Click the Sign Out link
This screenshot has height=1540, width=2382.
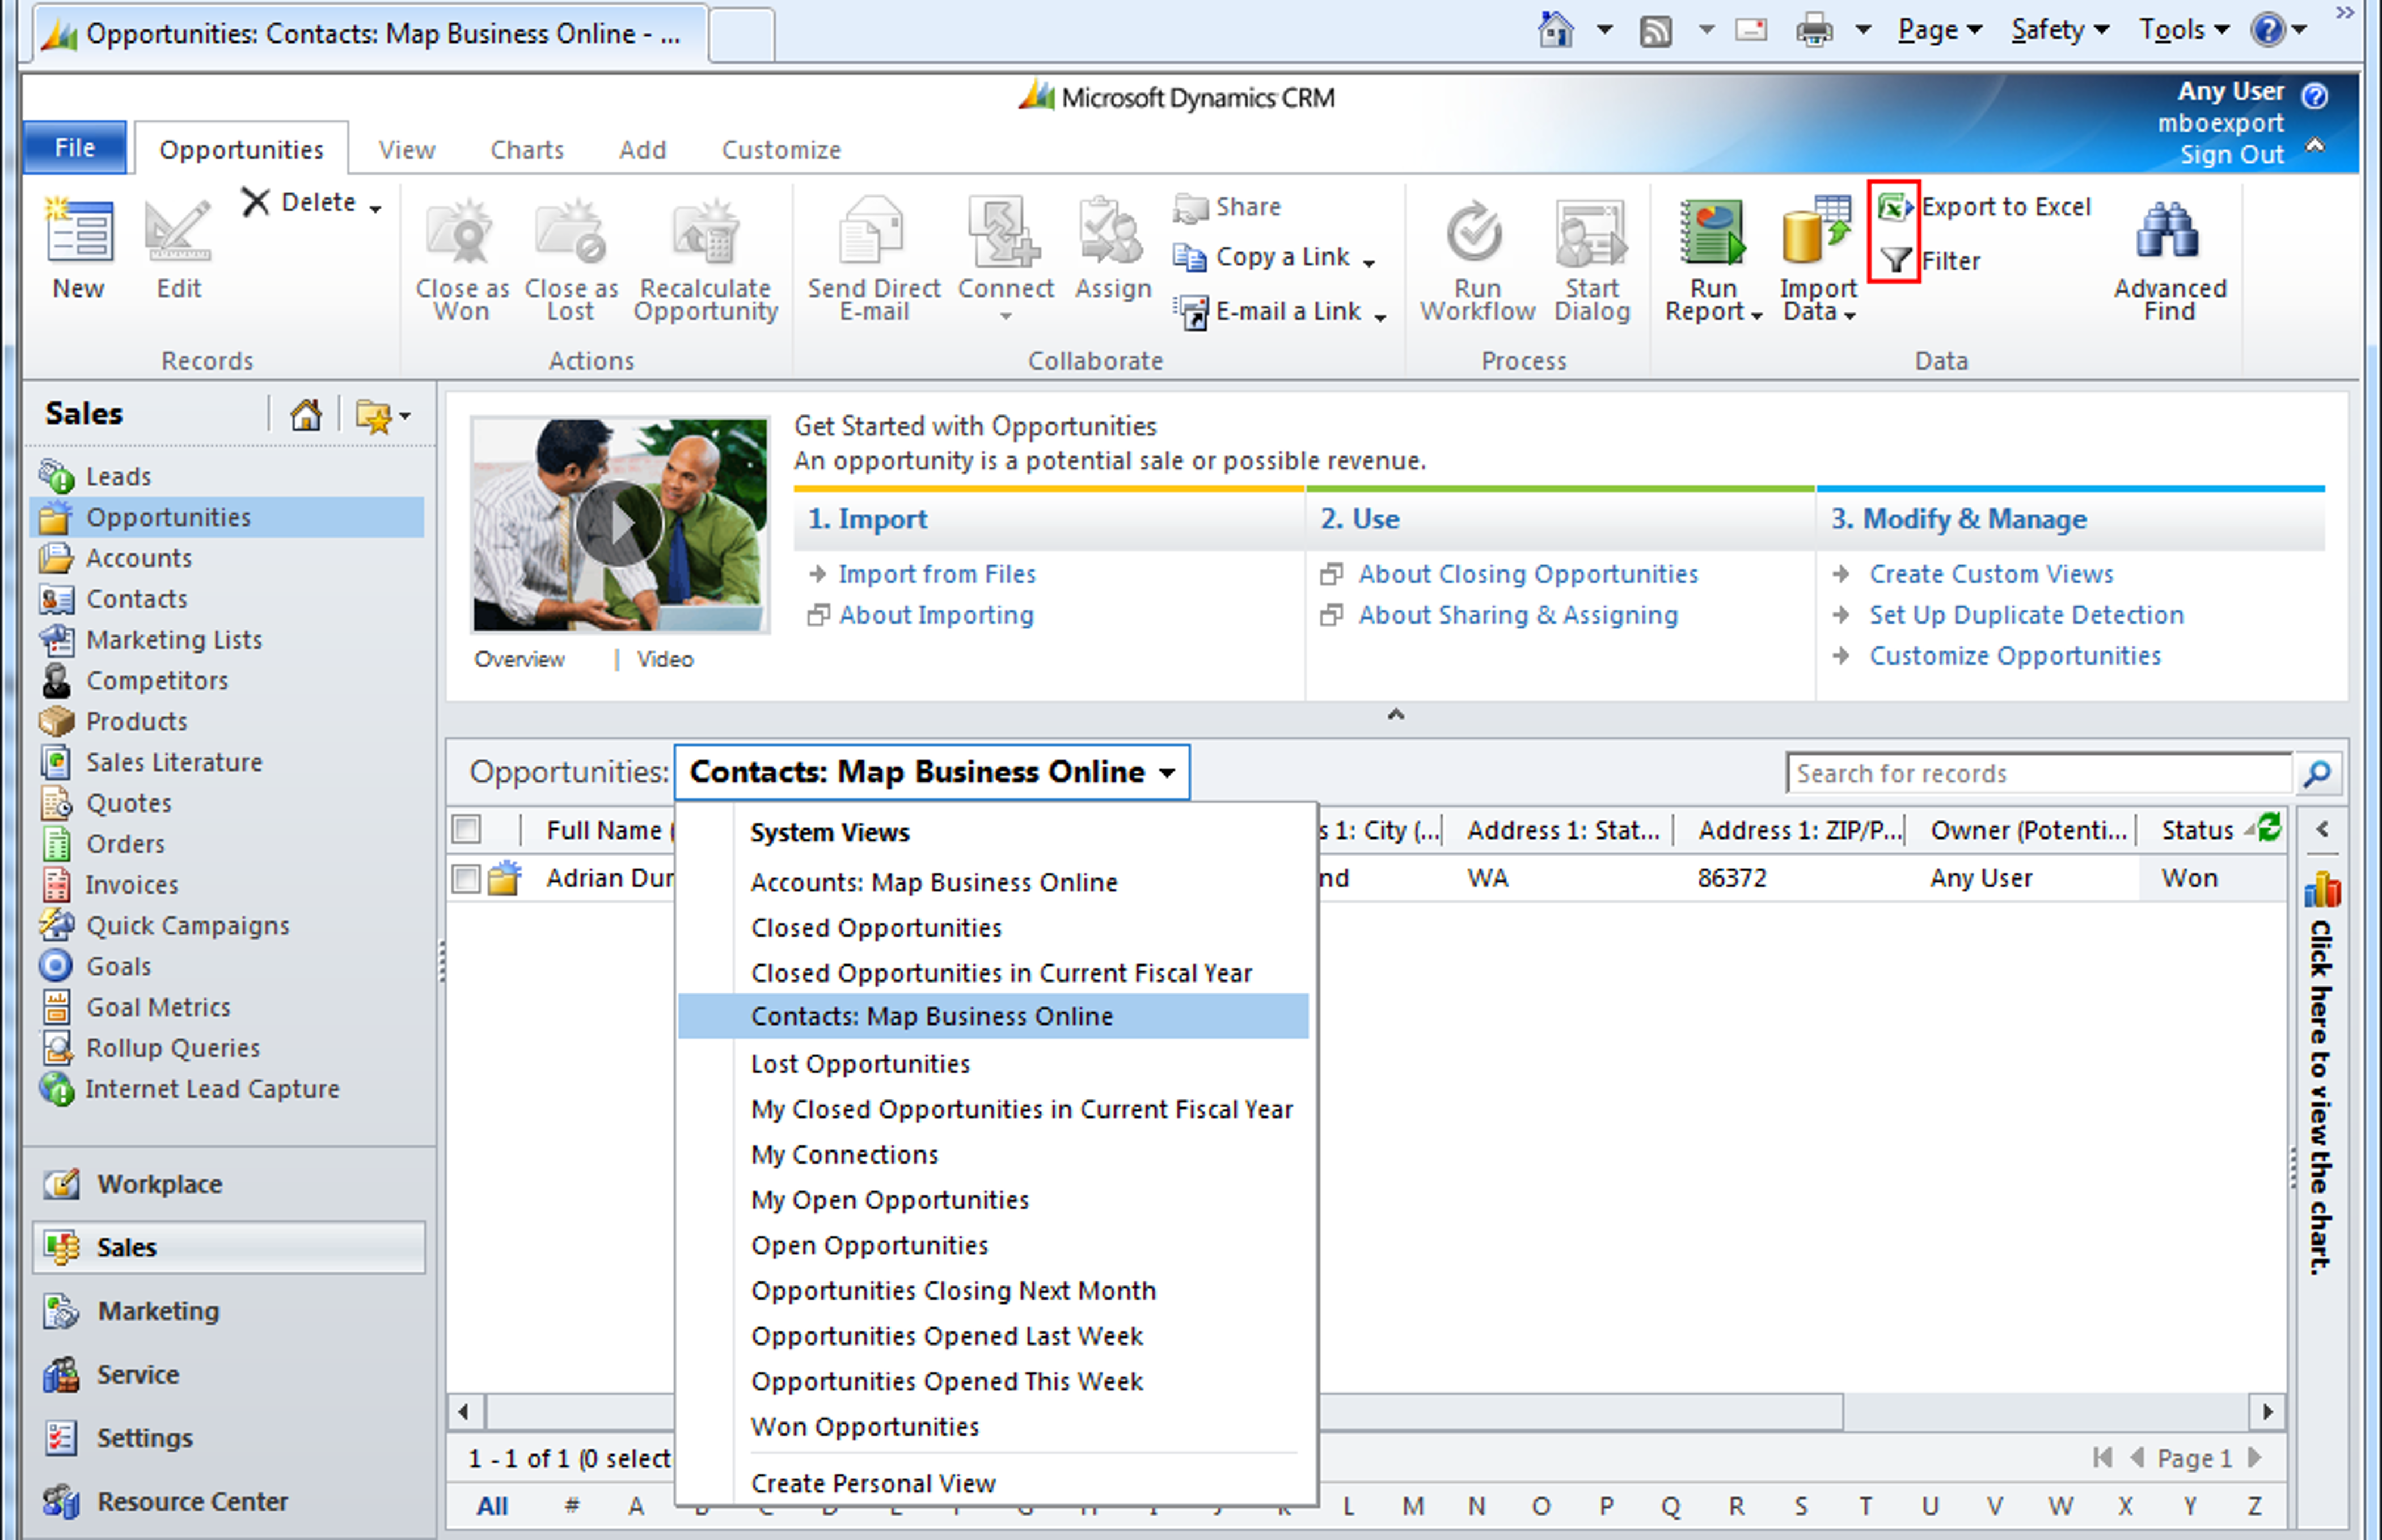pyautogui.click(x=2232, y=155)
